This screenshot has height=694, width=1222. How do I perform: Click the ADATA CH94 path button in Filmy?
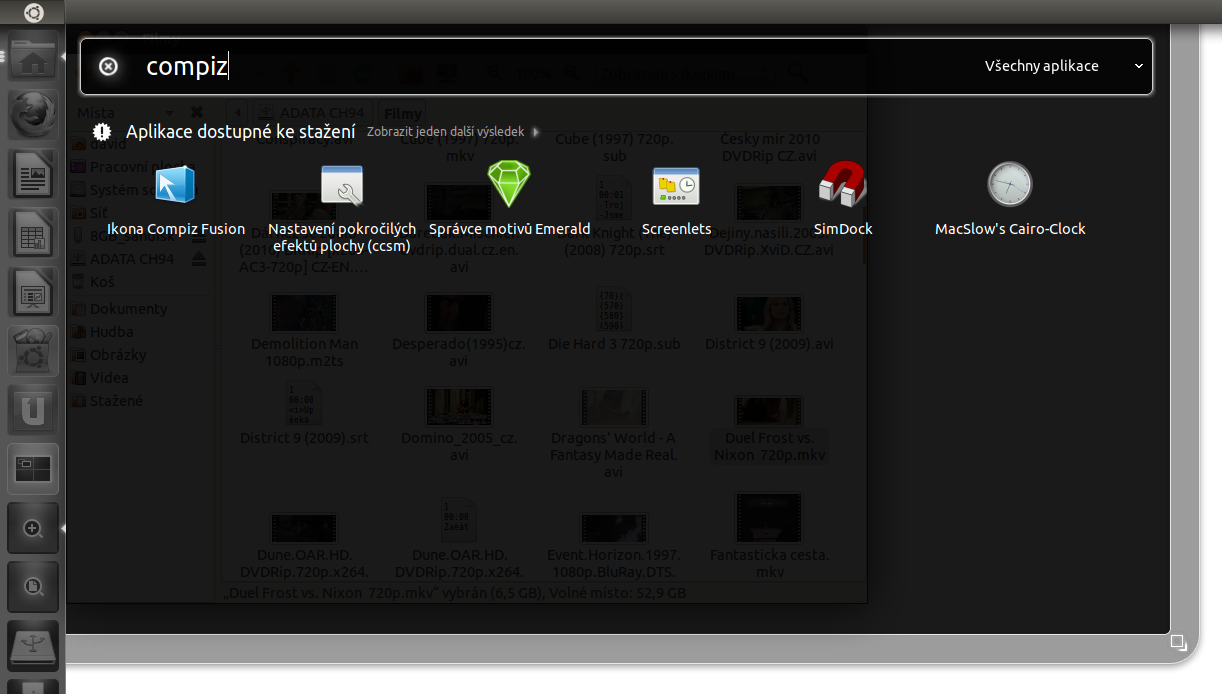point(313,112)
